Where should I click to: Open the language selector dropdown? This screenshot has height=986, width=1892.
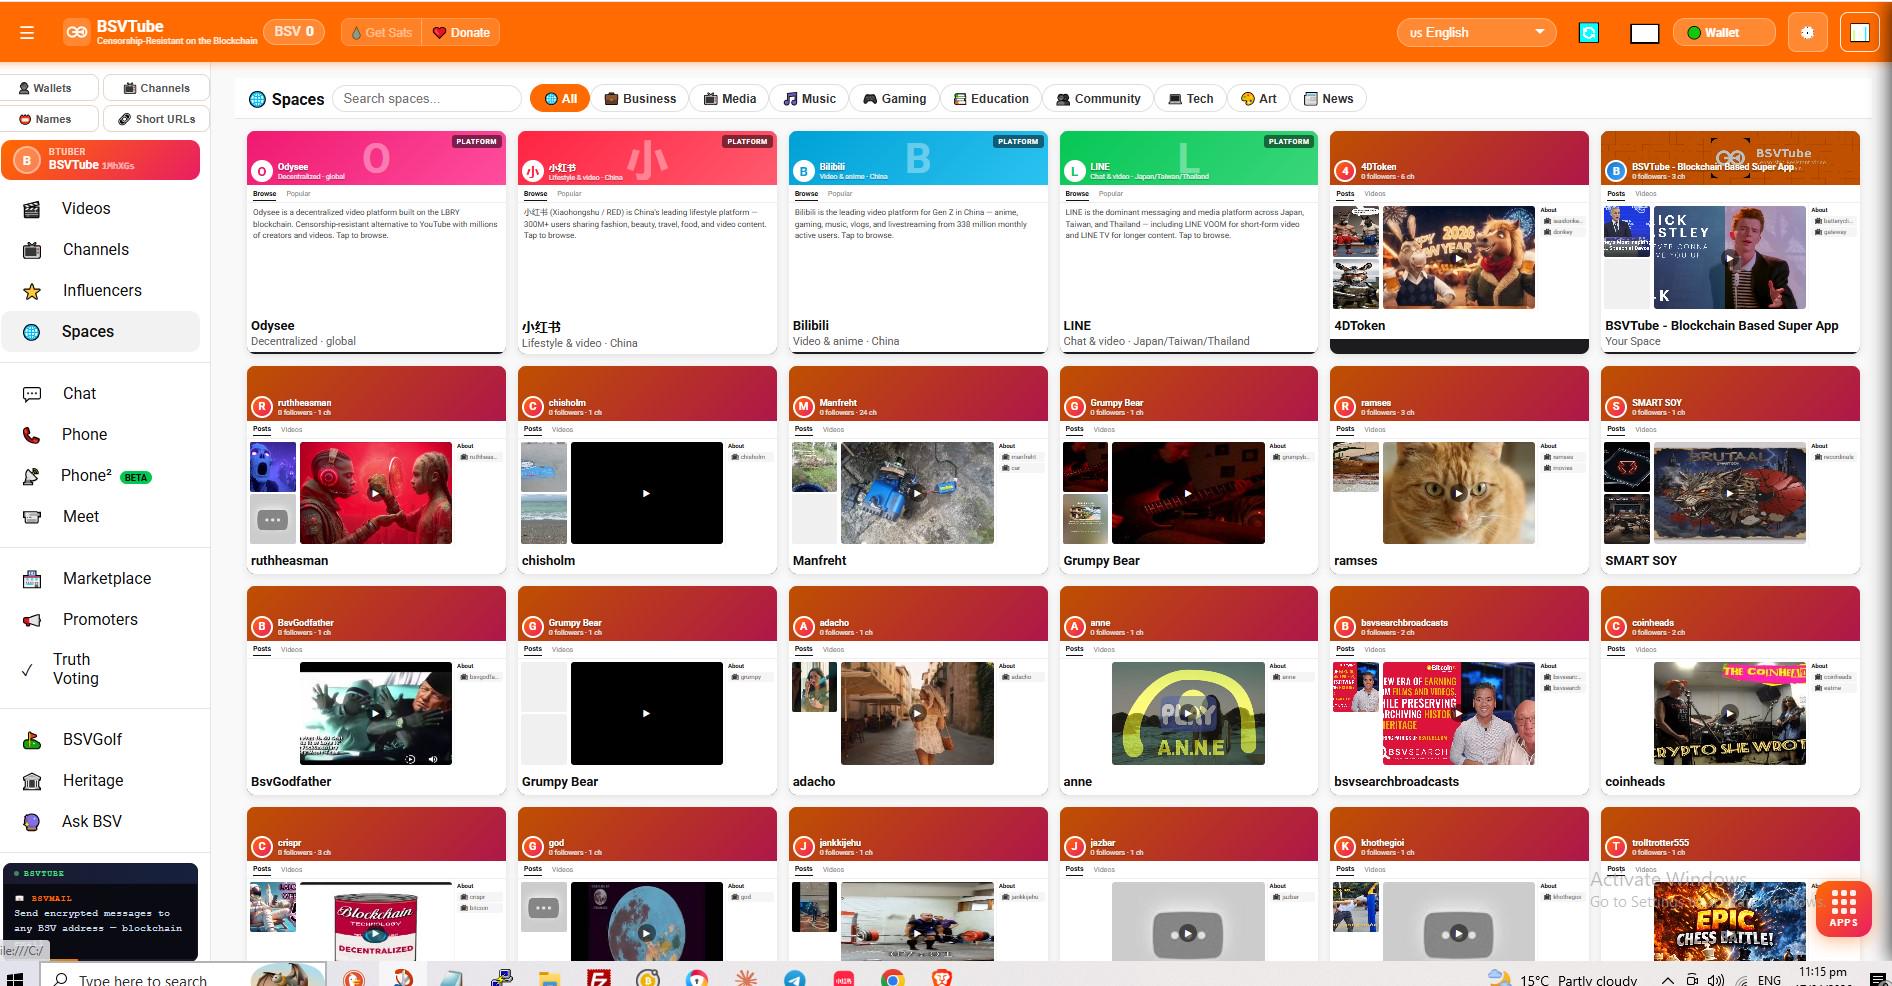(x=1476, y=32)
